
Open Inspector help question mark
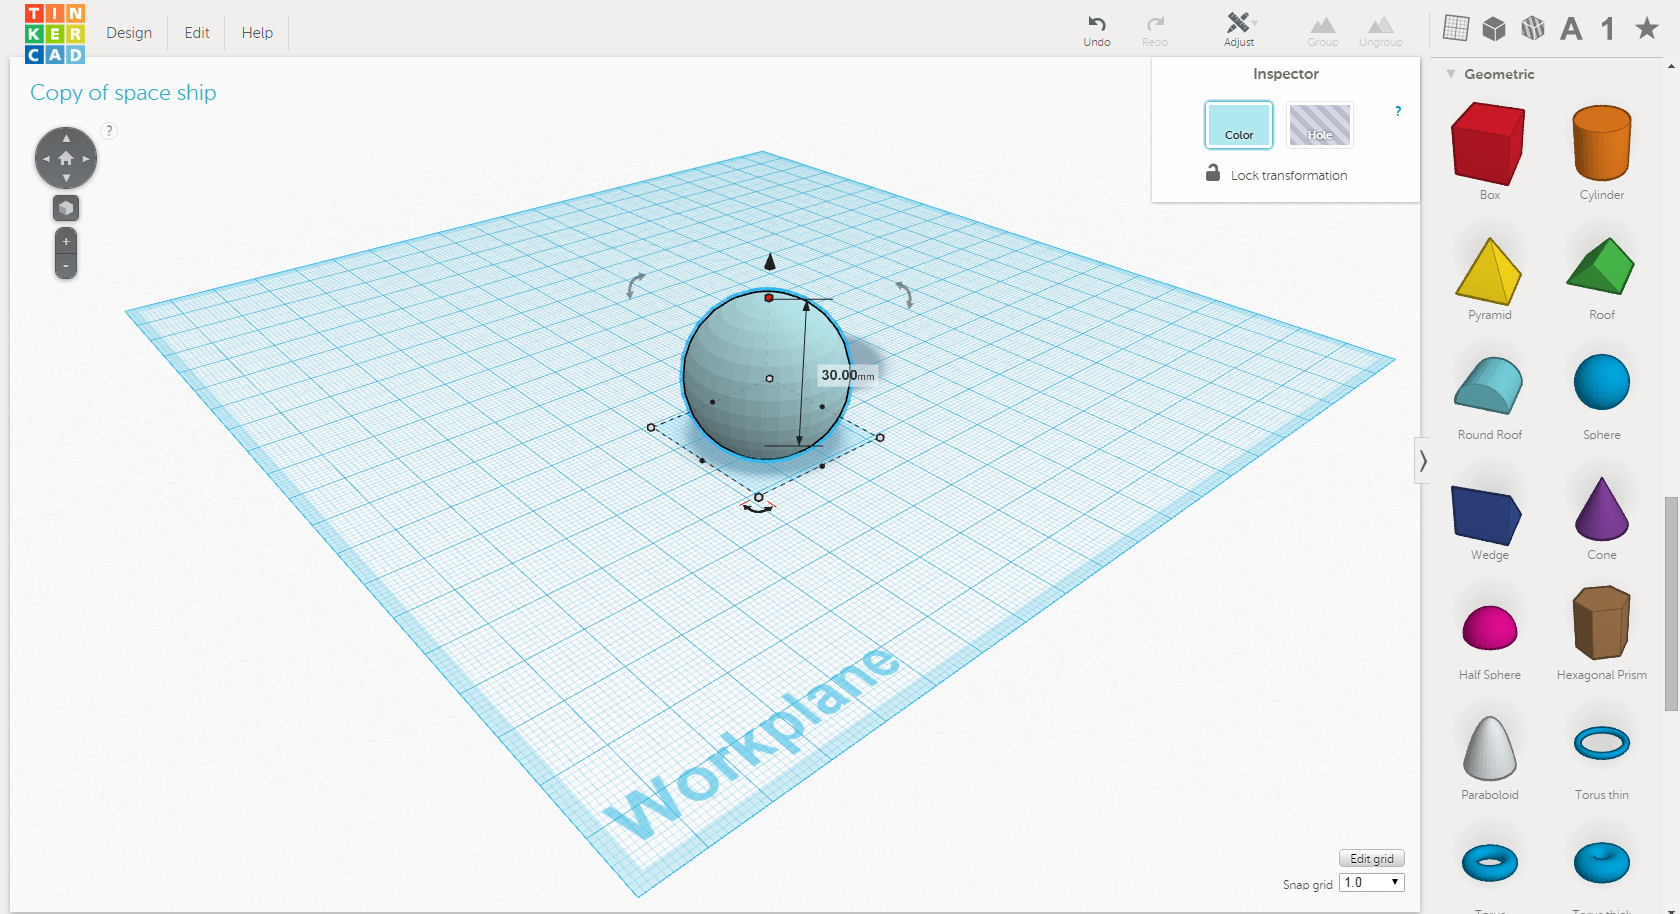(1398, 111)
